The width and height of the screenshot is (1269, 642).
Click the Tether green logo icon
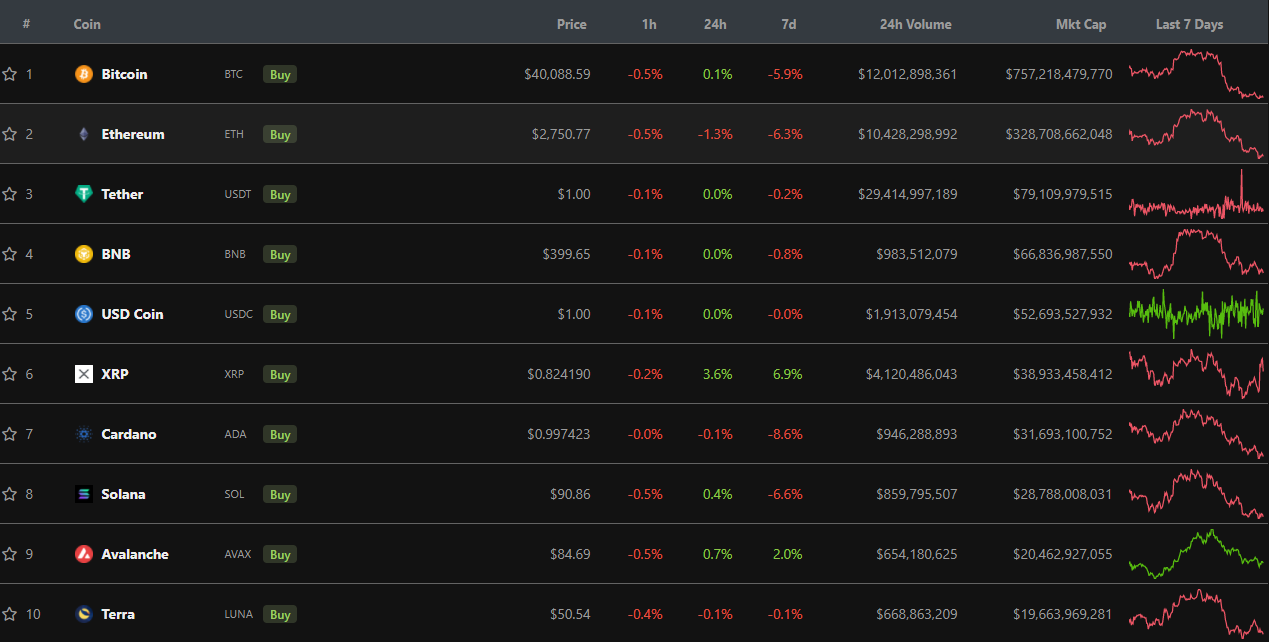84,194
